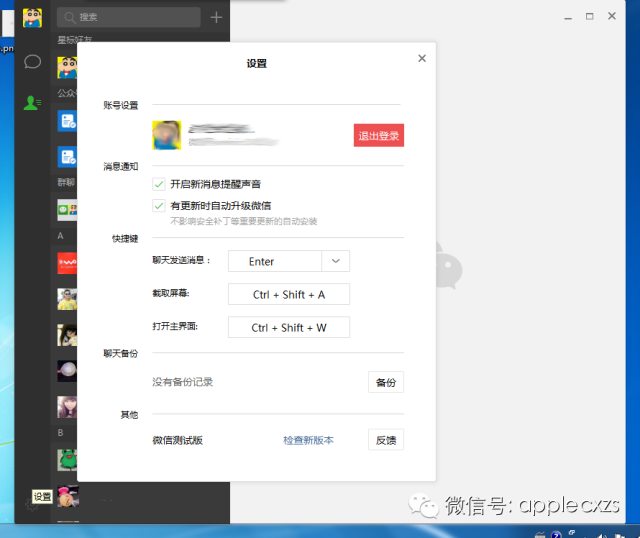This screenshot has height=538, width=640.
Task: Select contact avatar of man in sunglasses
Action: click(x=67, y=299)
